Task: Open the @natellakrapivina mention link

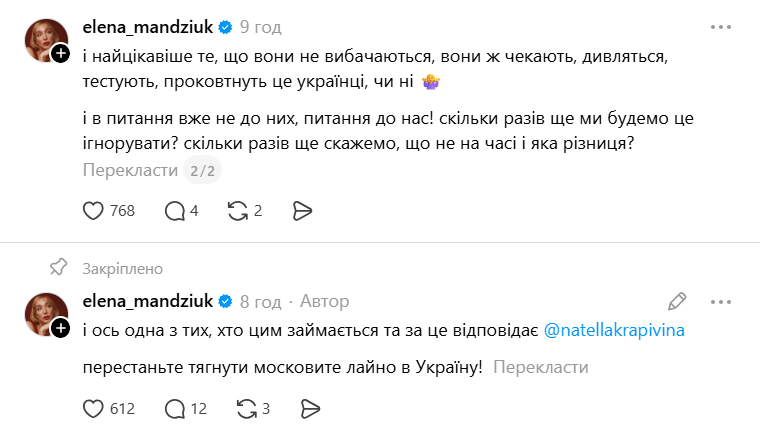Action: pos(615,329)
